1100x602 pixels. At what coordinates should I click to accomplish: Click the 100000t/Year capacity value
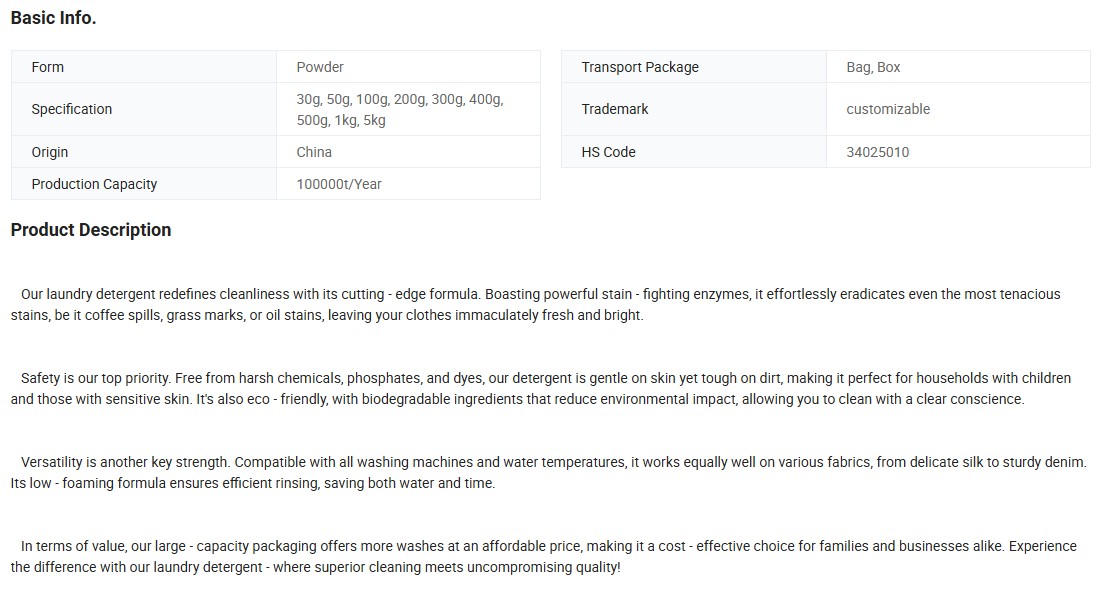[x=339, y=184]
